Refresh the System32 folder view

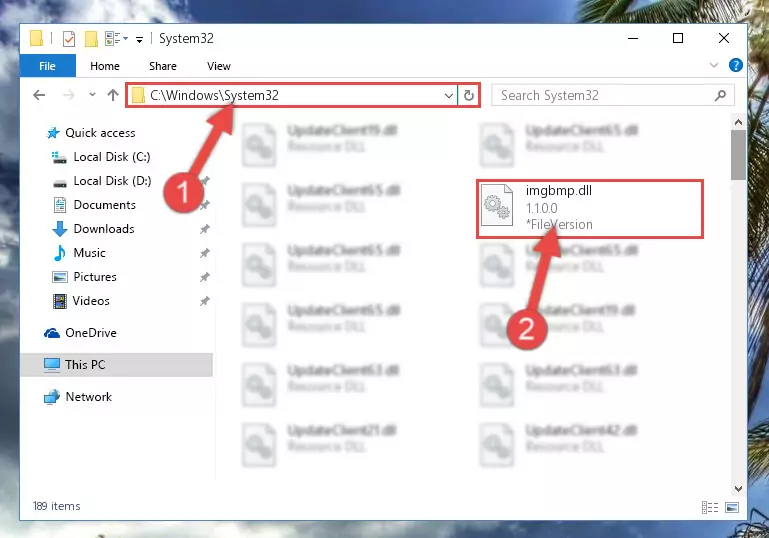click(469, 95)
